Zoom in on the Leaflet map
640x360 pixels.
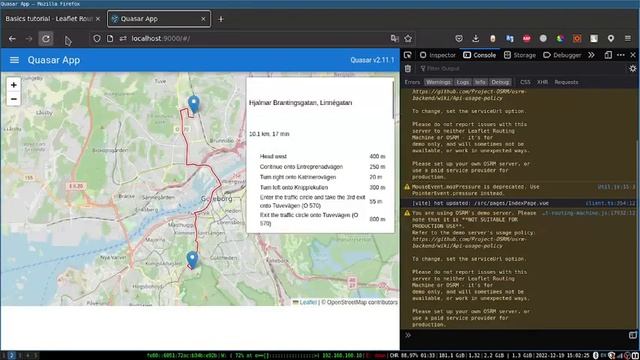tap(13, 85)
